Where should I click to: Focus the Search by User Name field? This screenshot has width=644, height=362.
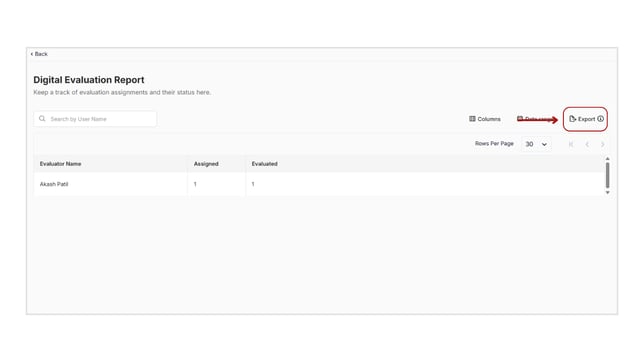[95, 119]
